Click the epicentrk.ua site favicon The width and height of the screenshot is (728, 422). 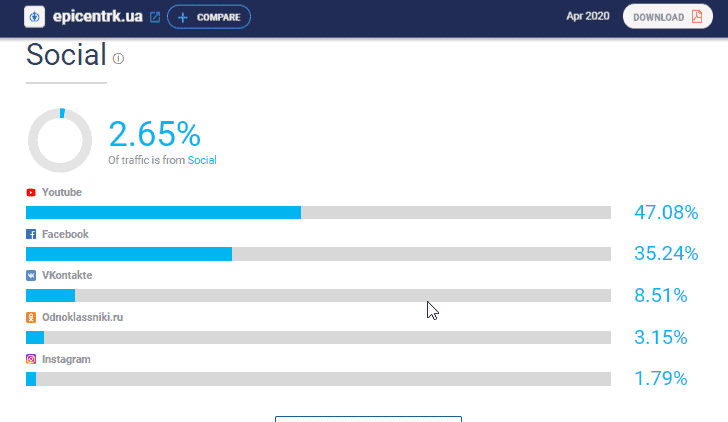click(x=37, y=17)
